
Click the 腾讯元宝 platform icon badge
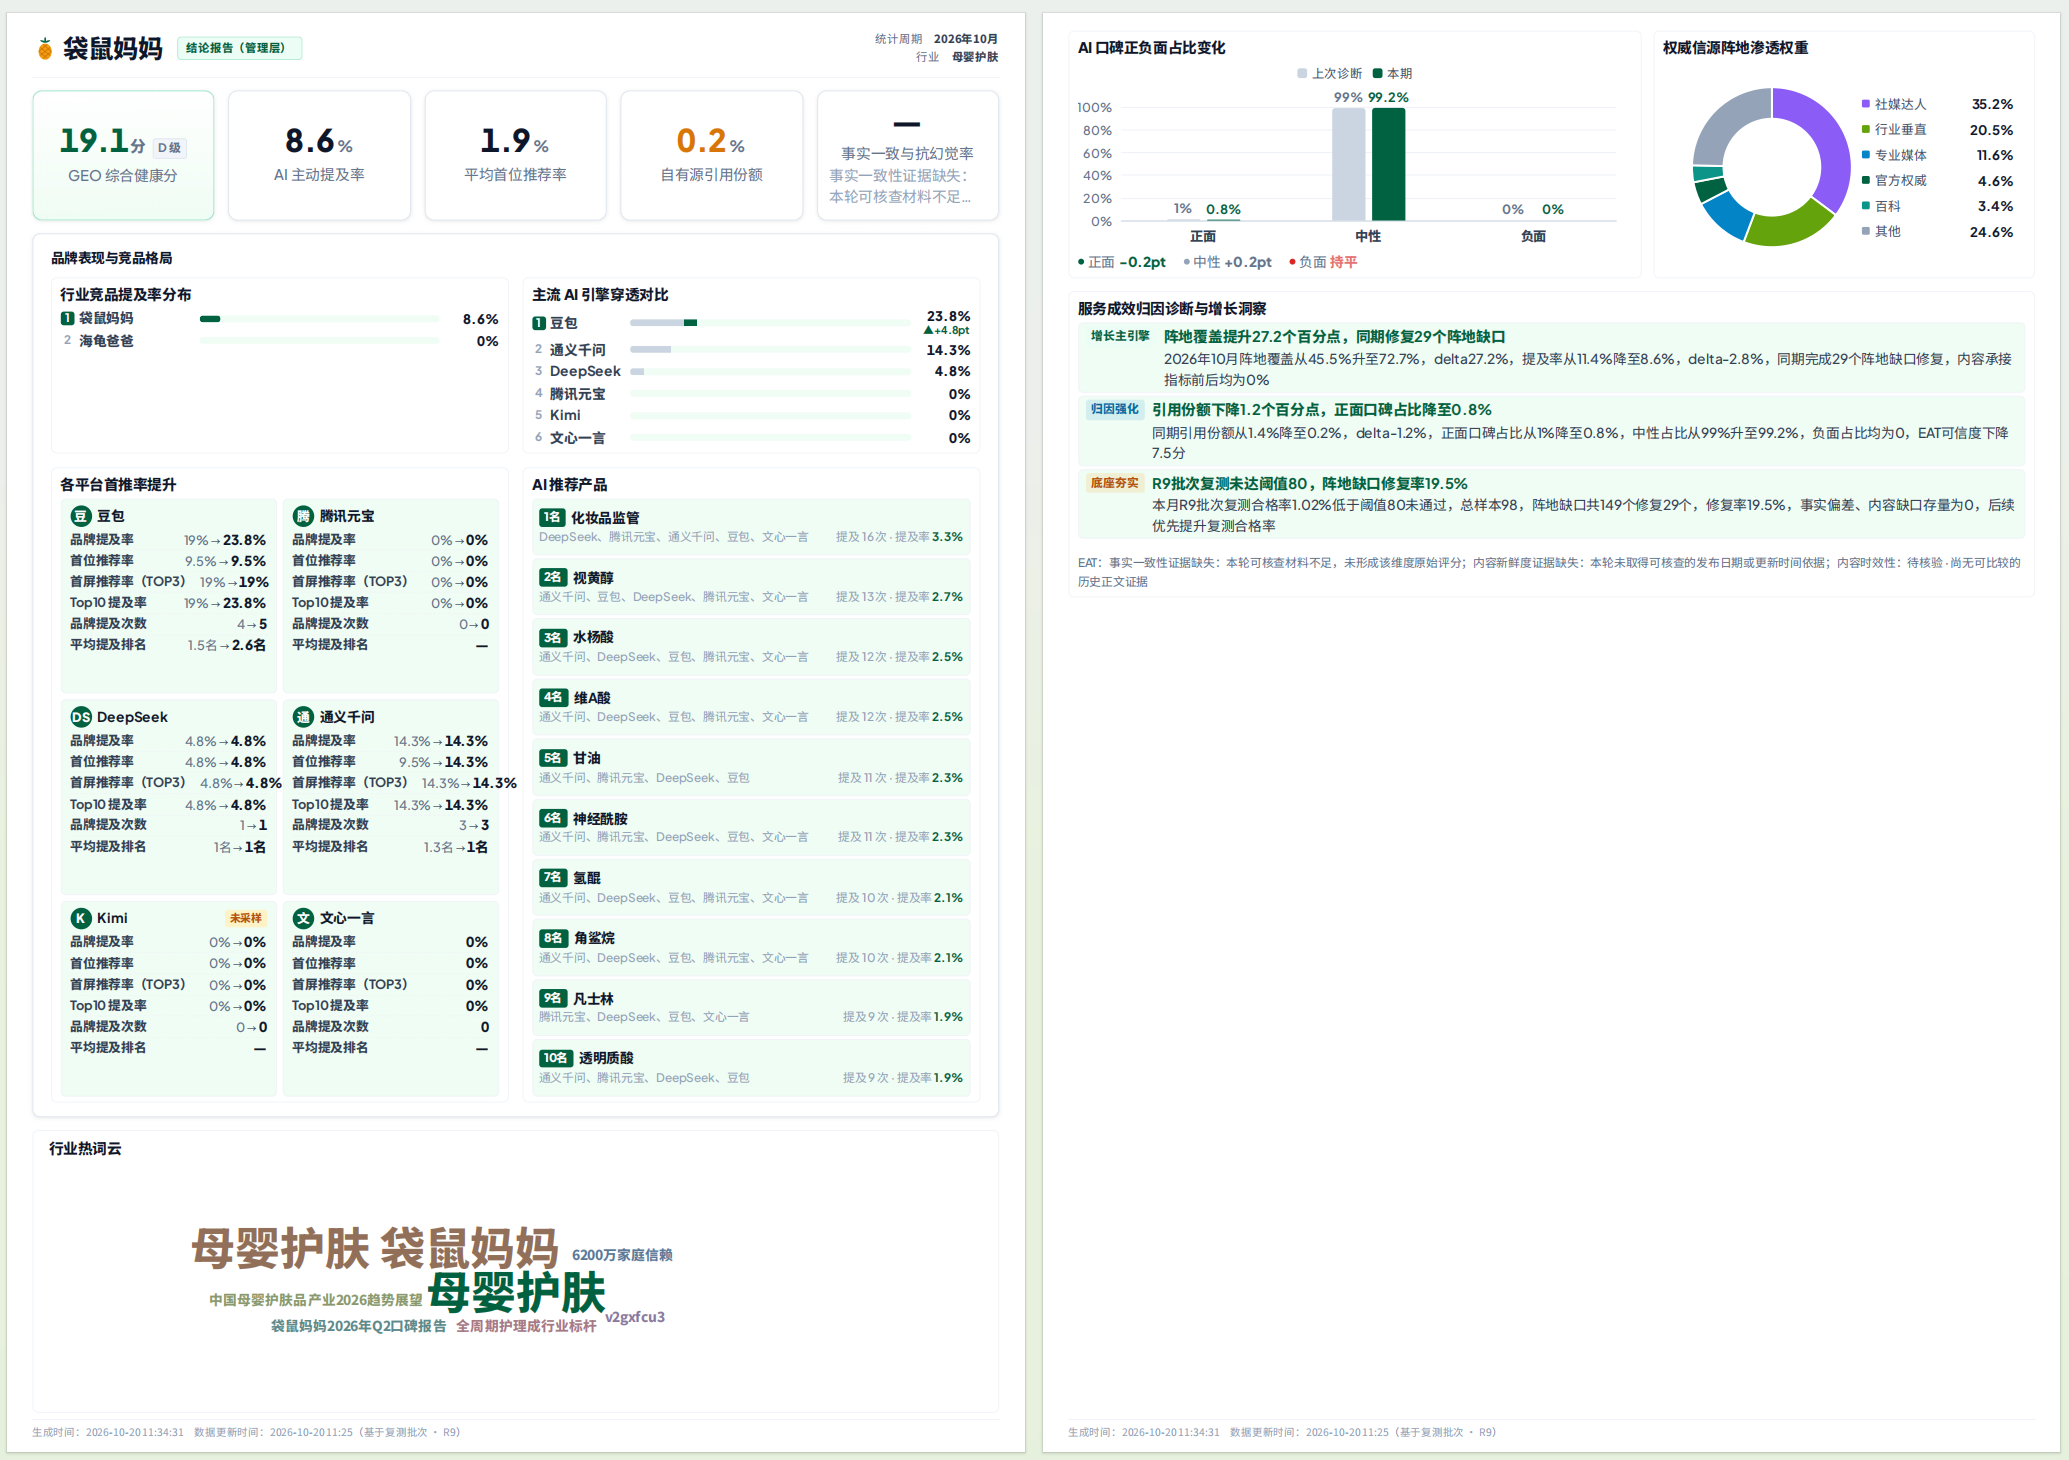pos(303,516)
